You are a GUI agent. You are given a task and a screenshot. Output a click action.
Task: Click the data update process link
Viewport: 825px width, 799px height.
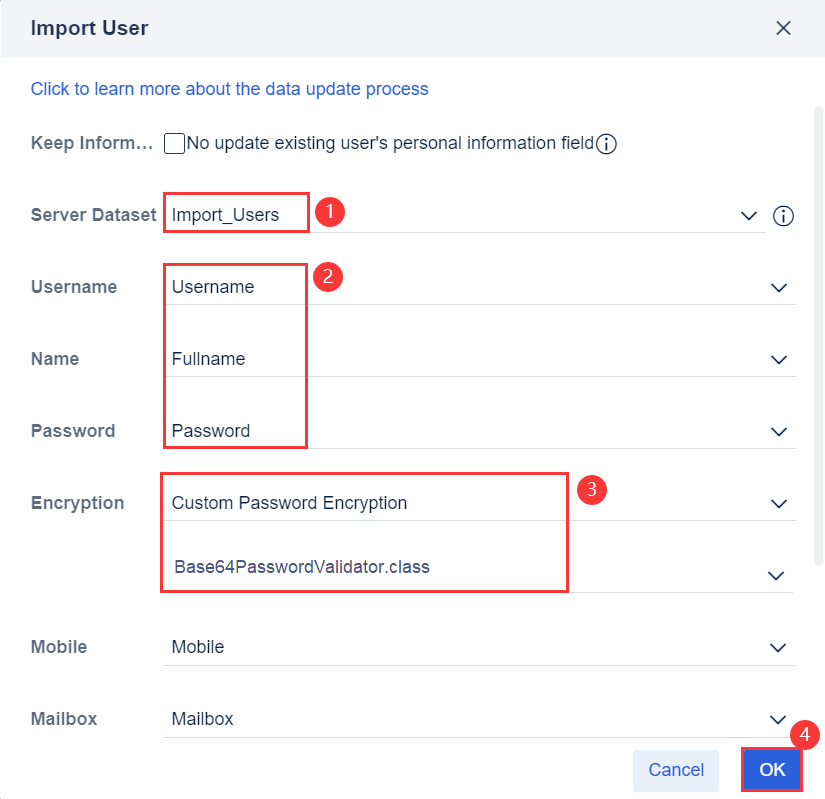coord(229,89)
